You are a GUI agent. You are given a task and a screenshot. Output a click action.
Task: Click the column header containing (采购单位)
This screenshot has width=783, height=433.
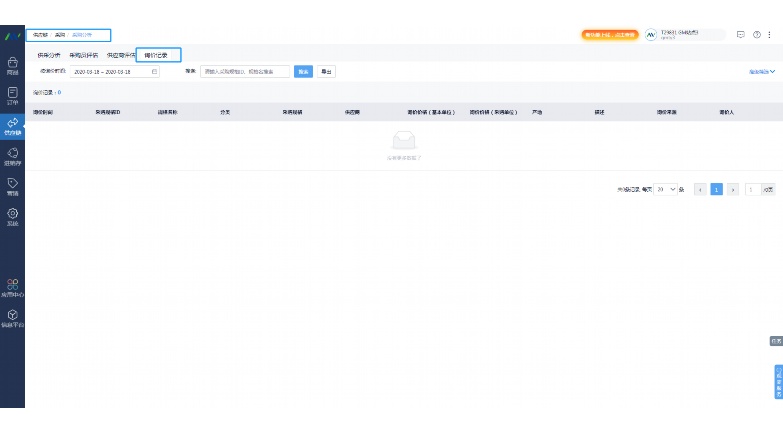pyautogui.click(x=493, y=112)
